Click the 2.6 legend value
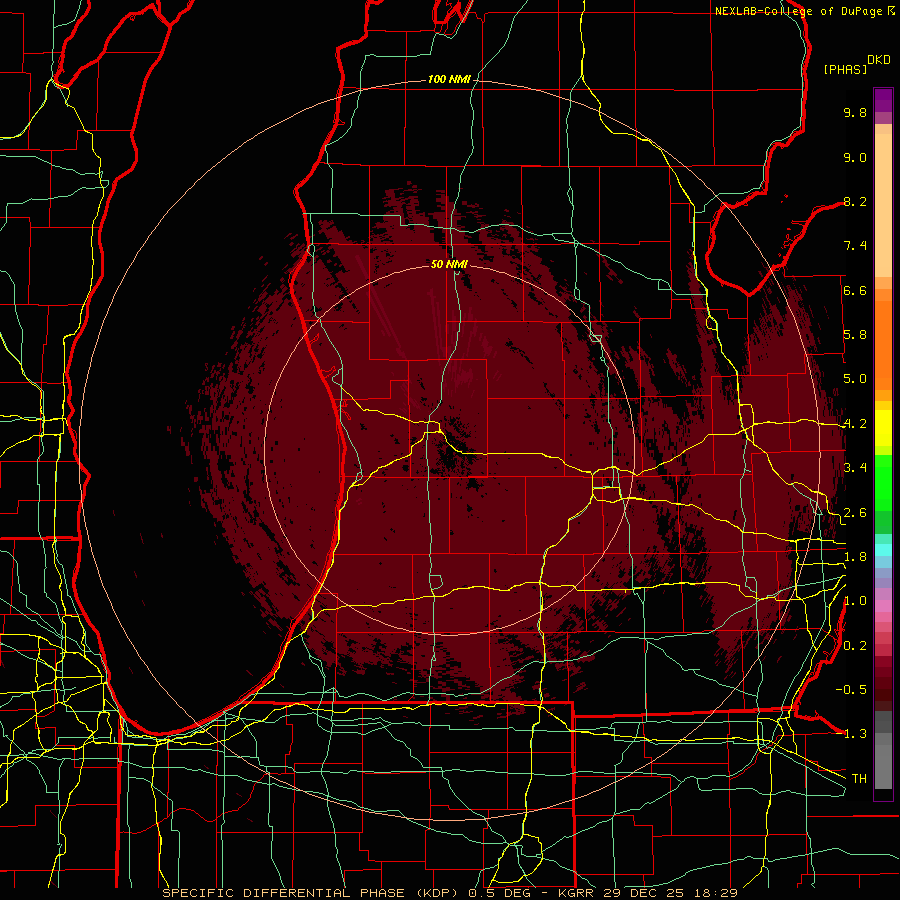Viewport: 900px width, 900px height. [x=855, y=513]
